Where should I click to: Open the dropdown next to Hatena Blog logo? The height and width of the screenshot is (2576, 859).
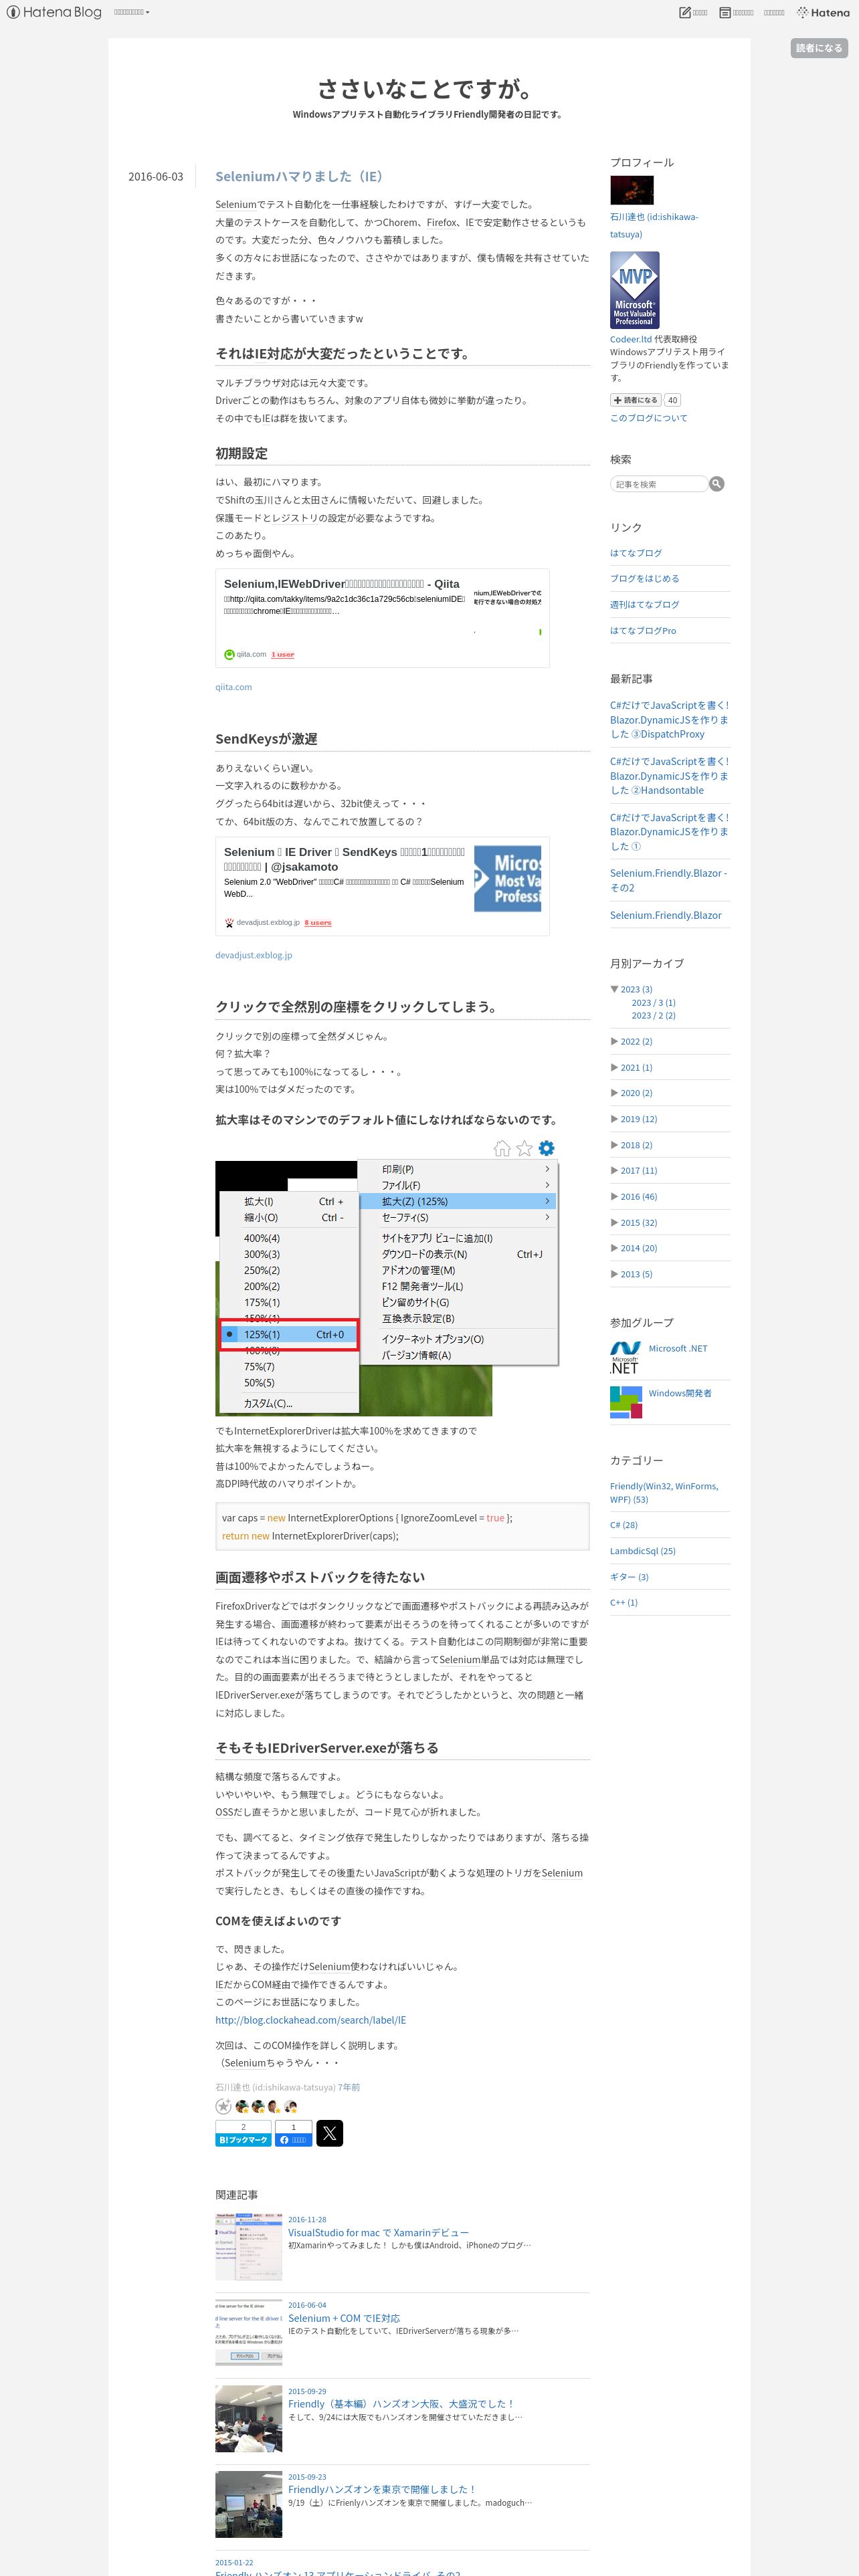point(131,12)
